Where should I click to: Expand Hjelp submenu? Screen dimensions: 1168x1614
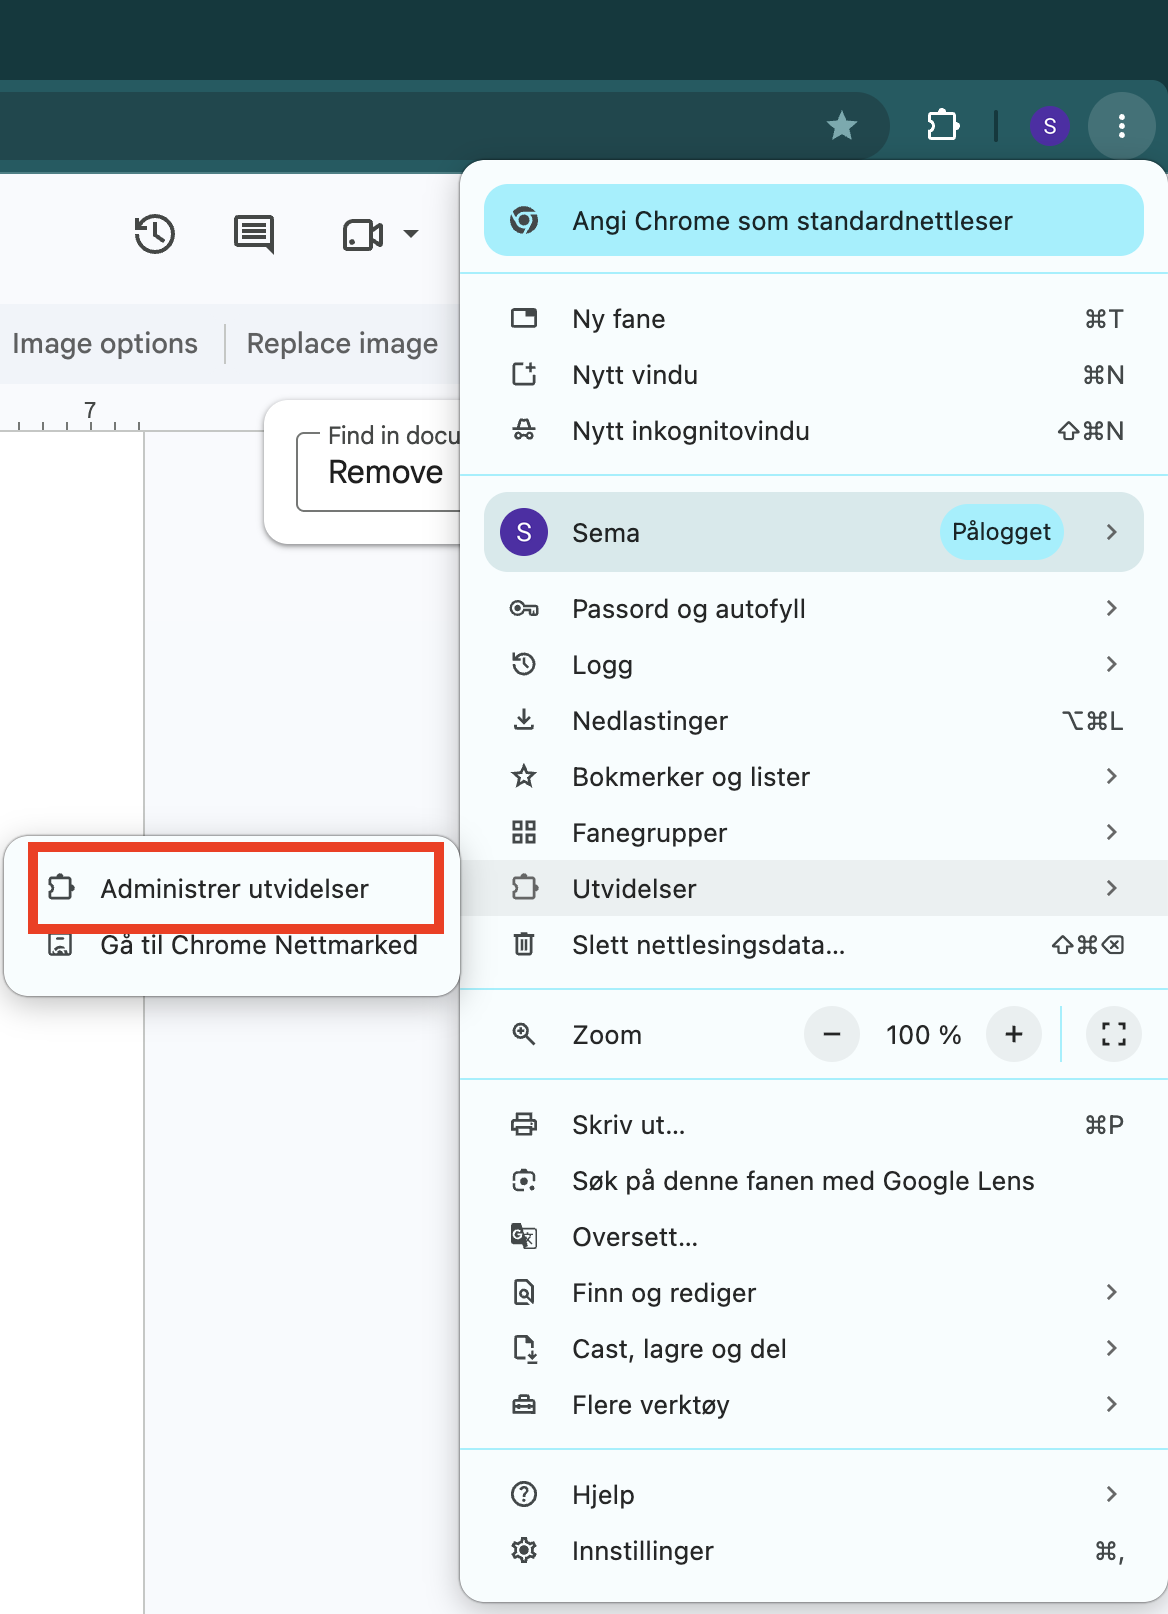[814, 1495]
